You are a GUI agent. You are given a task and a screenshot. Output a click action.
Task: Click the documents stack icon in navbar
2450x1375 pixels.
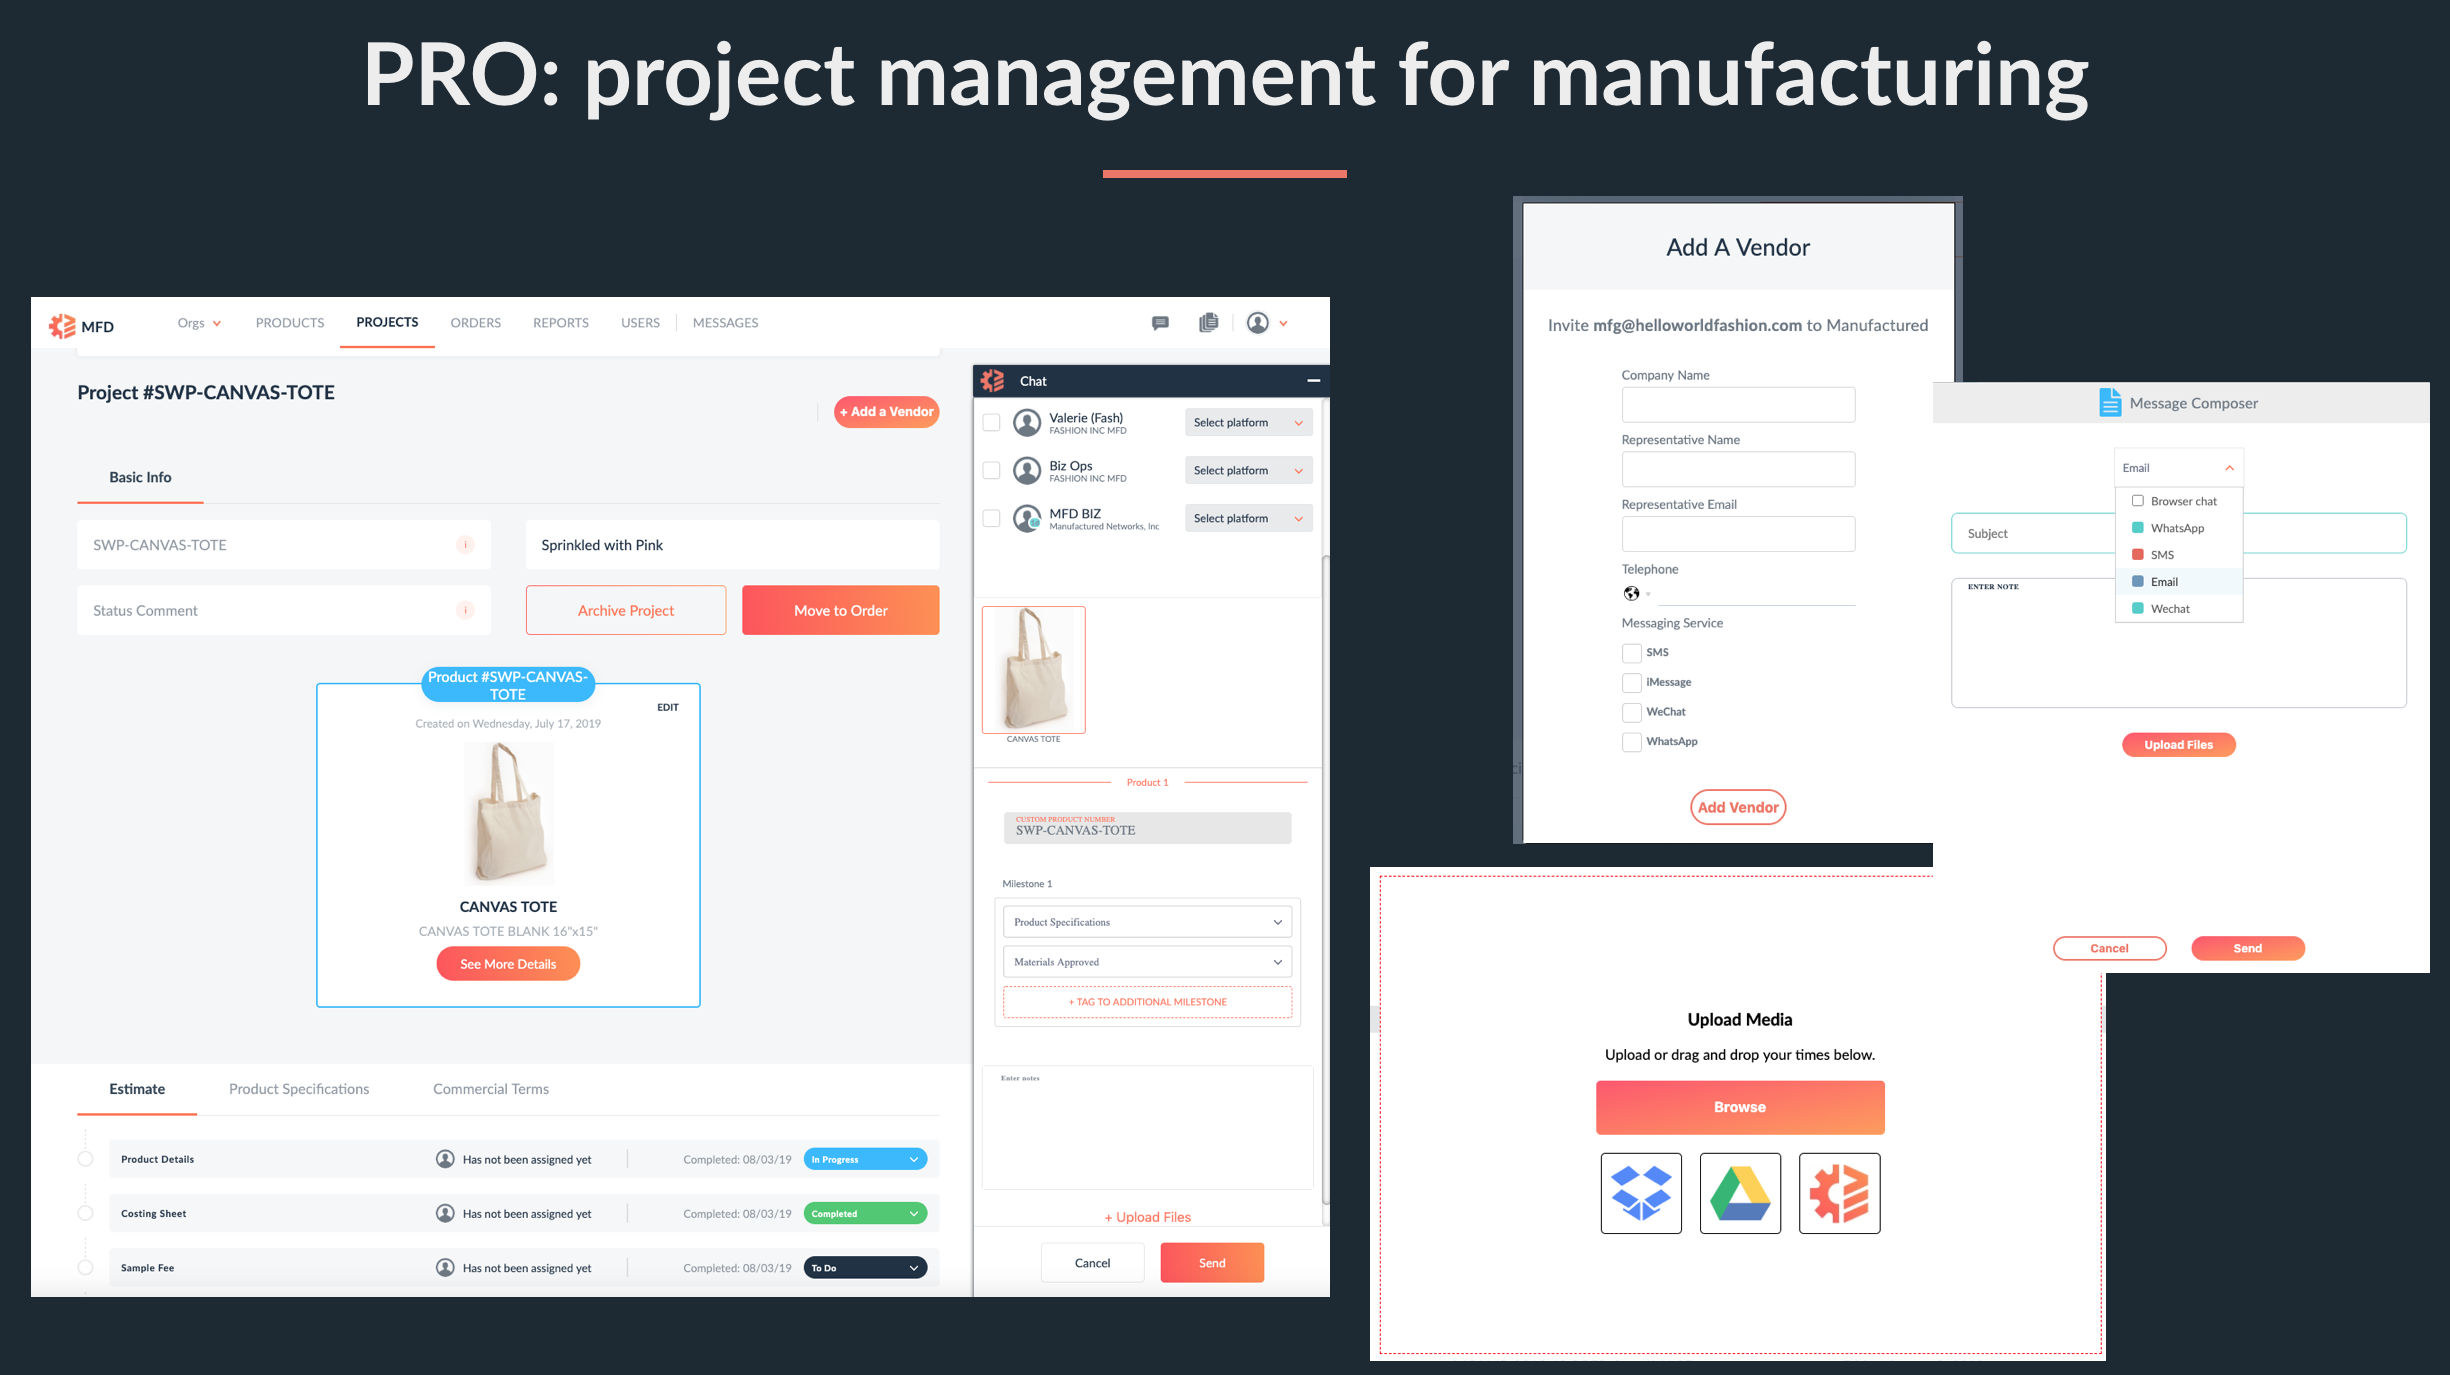click(1208, 323)
